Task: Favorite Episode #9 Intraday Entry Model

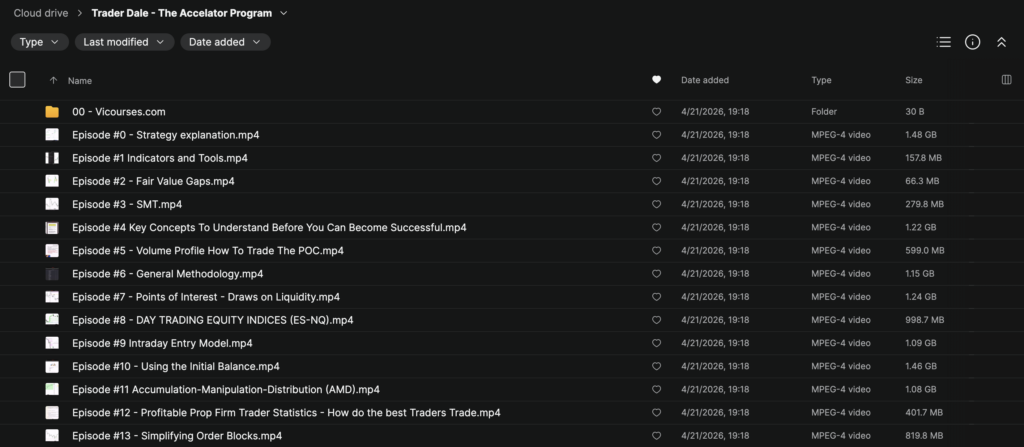Action: 656,343
